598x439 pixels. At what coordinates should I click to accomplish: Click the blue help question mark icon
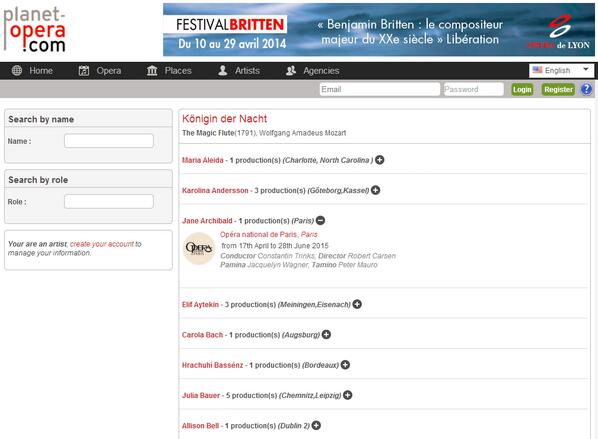point(587,89)
